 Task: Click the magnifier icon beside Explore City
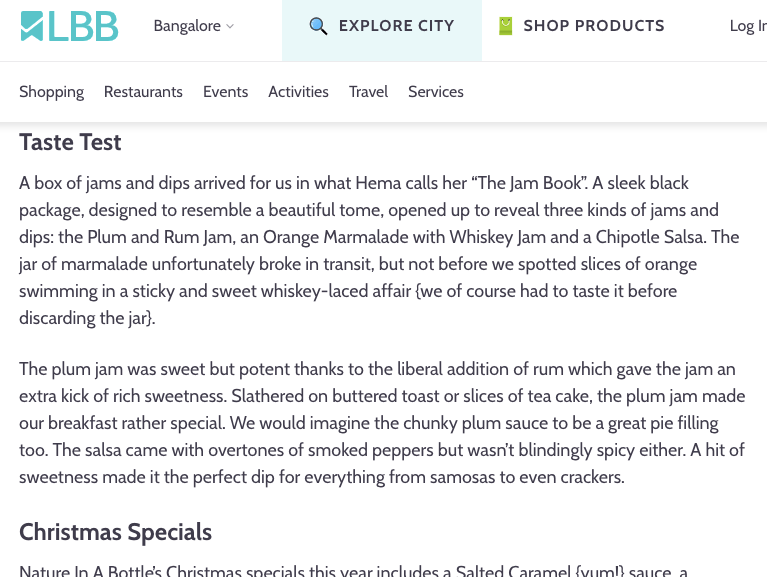point(318,26)
